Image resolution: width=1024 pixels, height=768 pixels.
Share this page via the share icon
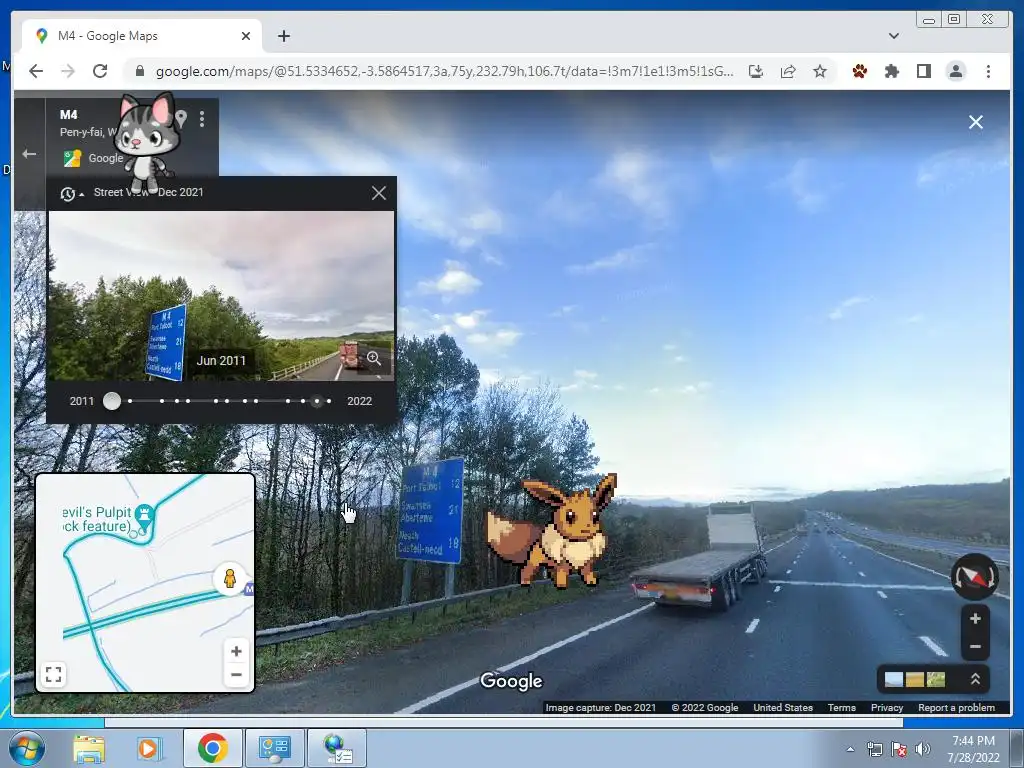[x=788, y=71]
